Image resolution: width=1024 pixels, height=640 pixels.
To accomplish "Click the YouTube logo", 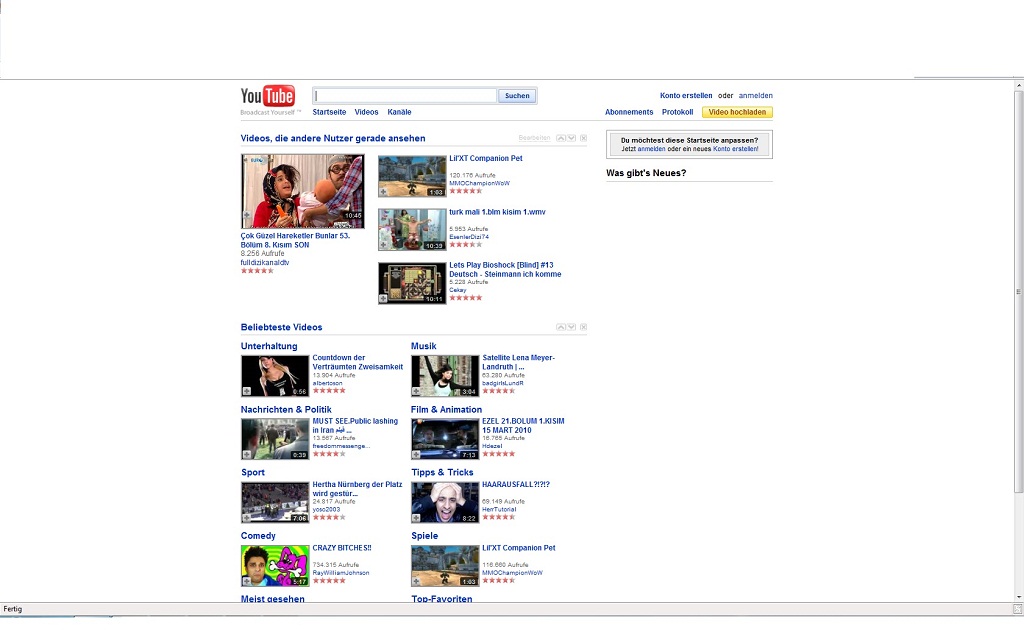I will [x=267, y=96].
